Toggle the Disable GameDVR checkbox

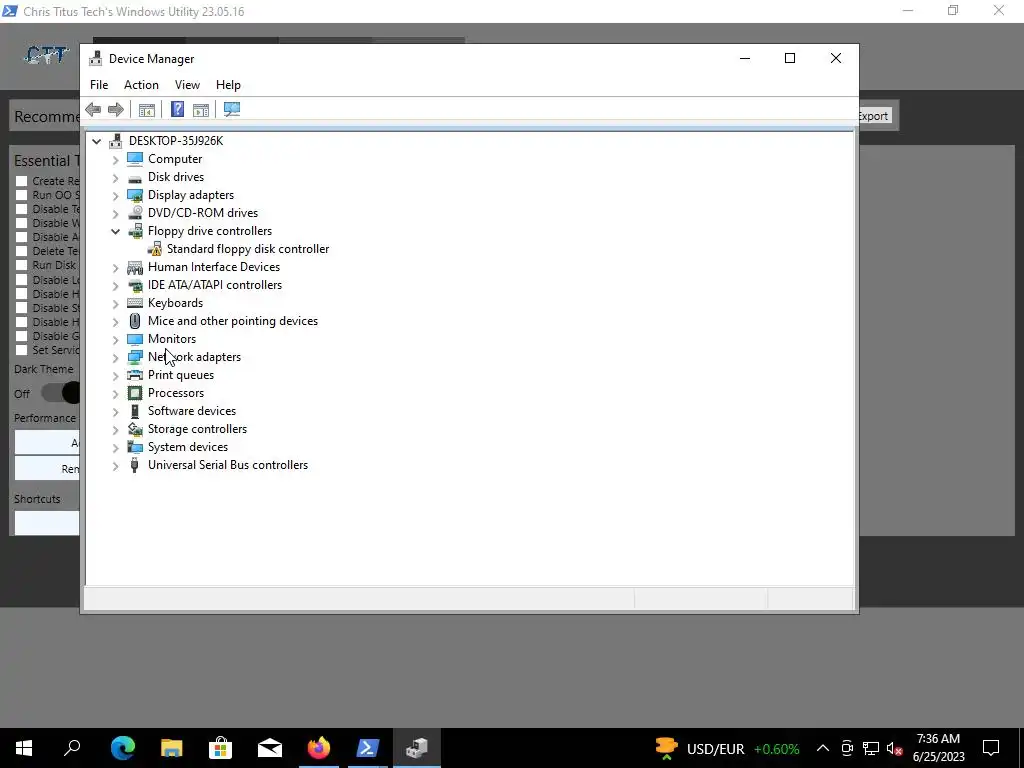point(22,336)
